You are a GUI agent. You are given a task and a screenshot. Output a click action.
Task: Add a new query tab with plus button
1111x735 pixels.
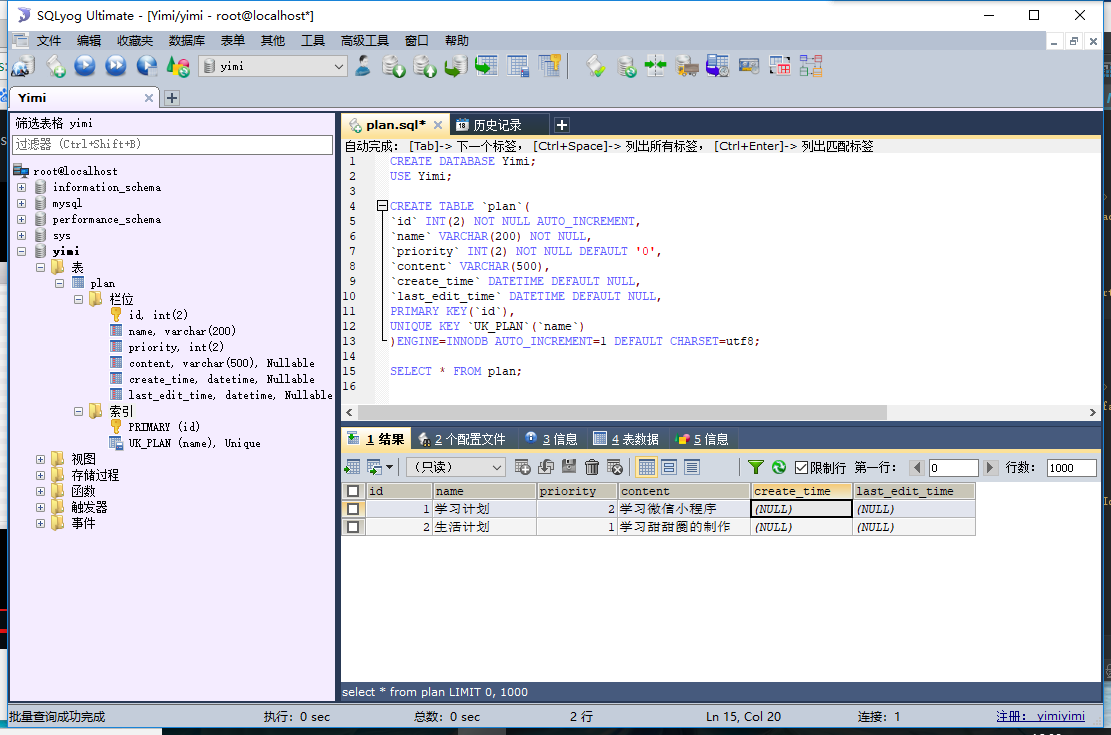click(561, 125)
